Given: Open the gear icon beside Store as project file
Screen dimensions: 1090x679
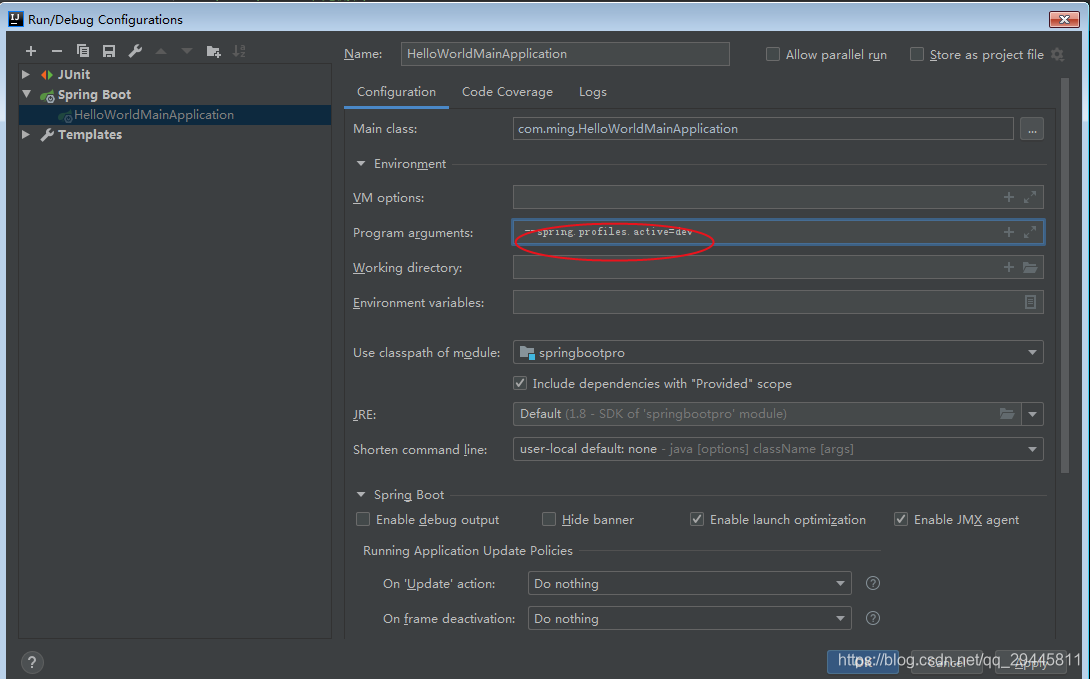Looking at the screenshot, I should click(1057, 54).
